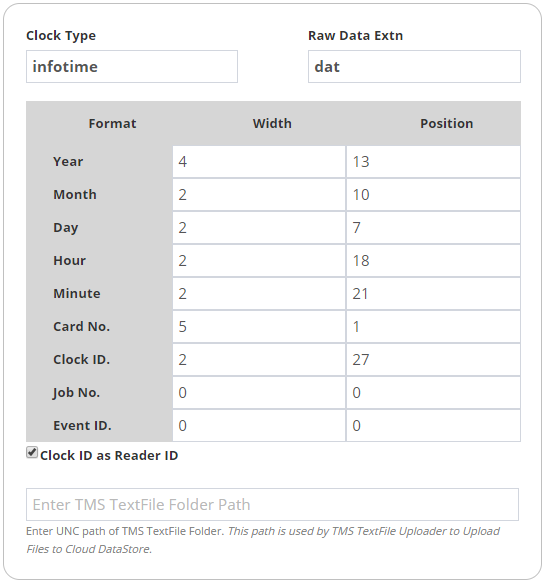Select the Month width field
This screenshot has width=544, height=583.
pos(259,195)
